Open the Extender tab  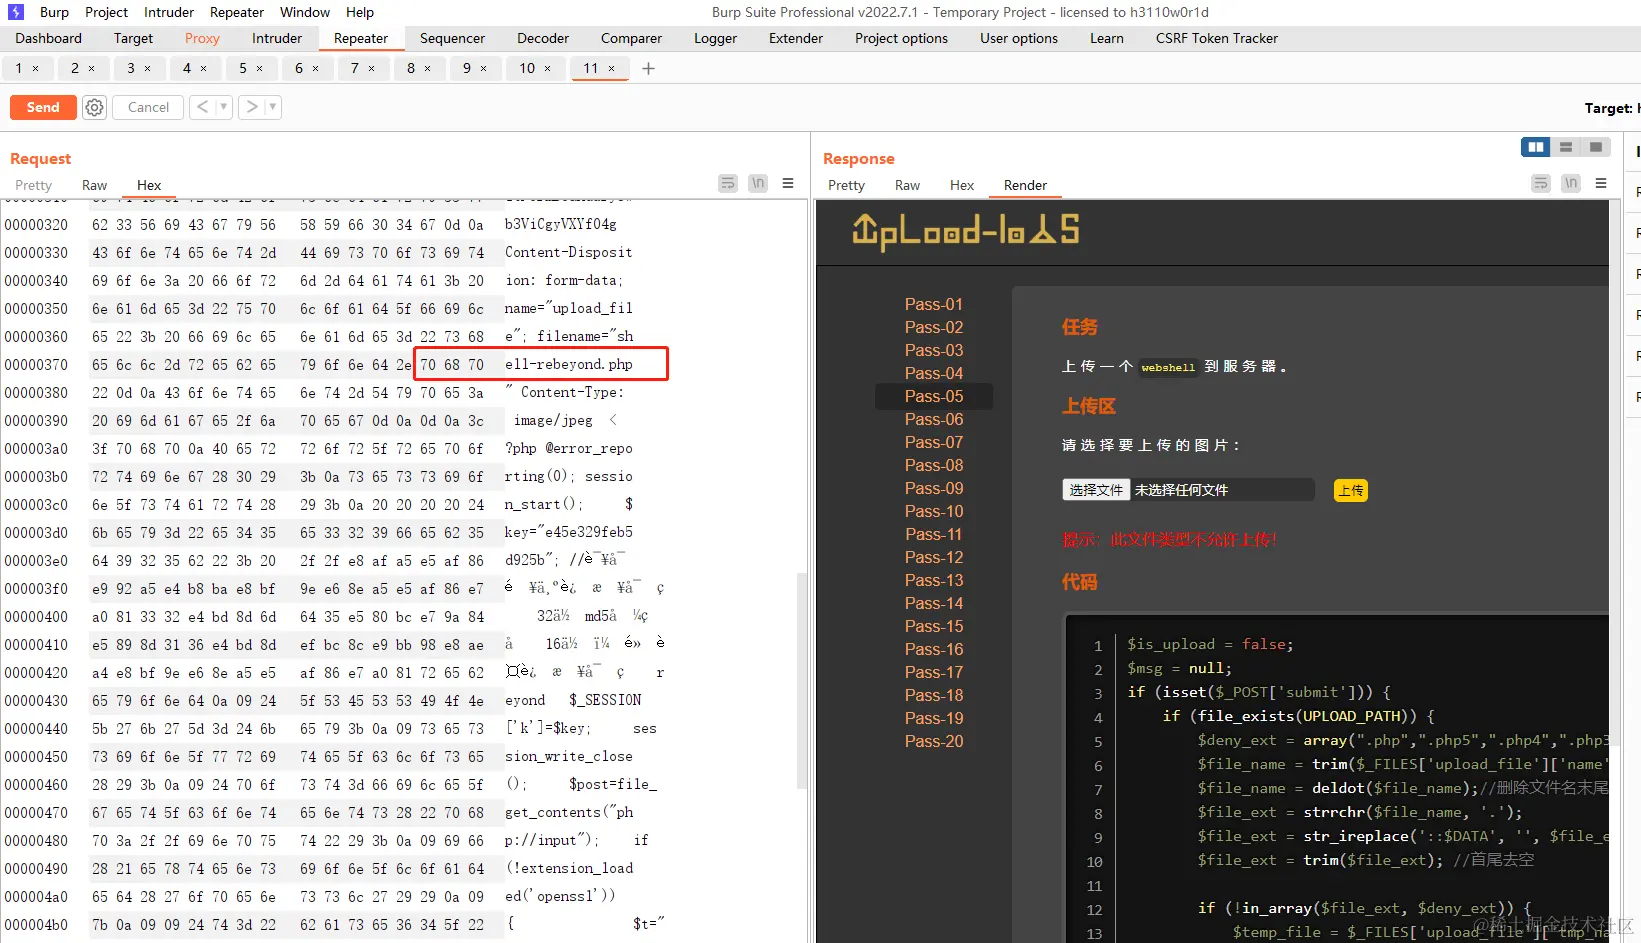(796, 38)
